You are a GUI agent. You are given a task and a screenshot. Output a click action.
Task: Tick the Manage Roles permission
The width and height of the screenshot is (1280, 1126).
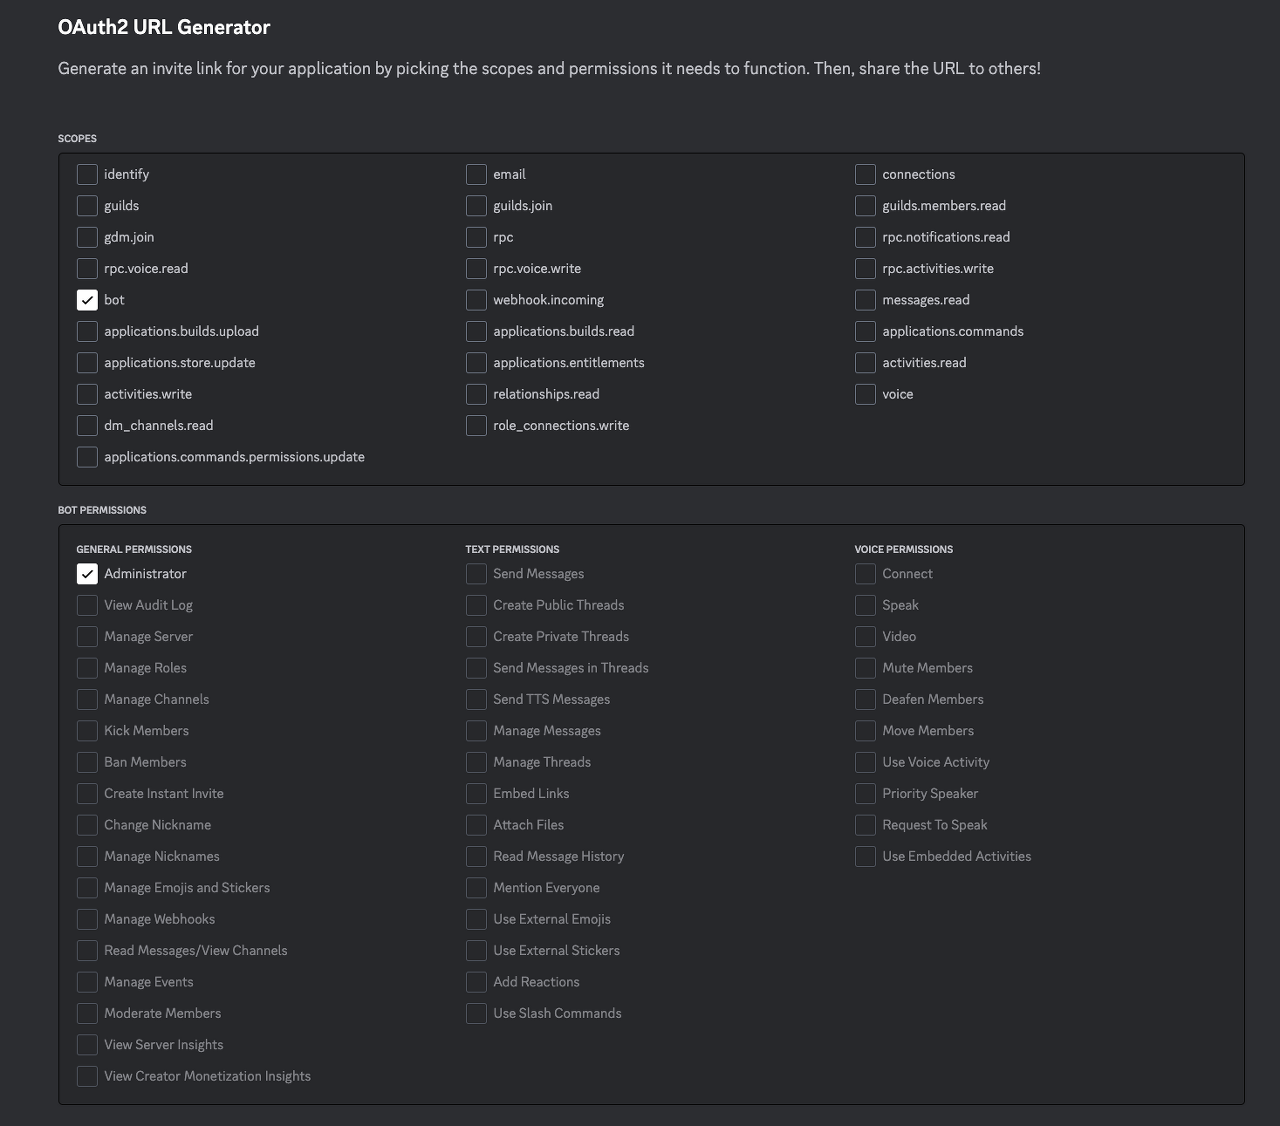tap(87, 668)
